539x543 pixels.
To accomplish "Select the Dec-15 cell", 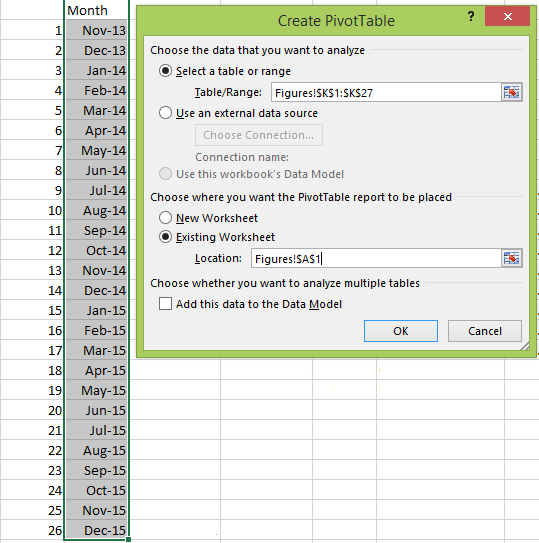I will click(96, 530).
